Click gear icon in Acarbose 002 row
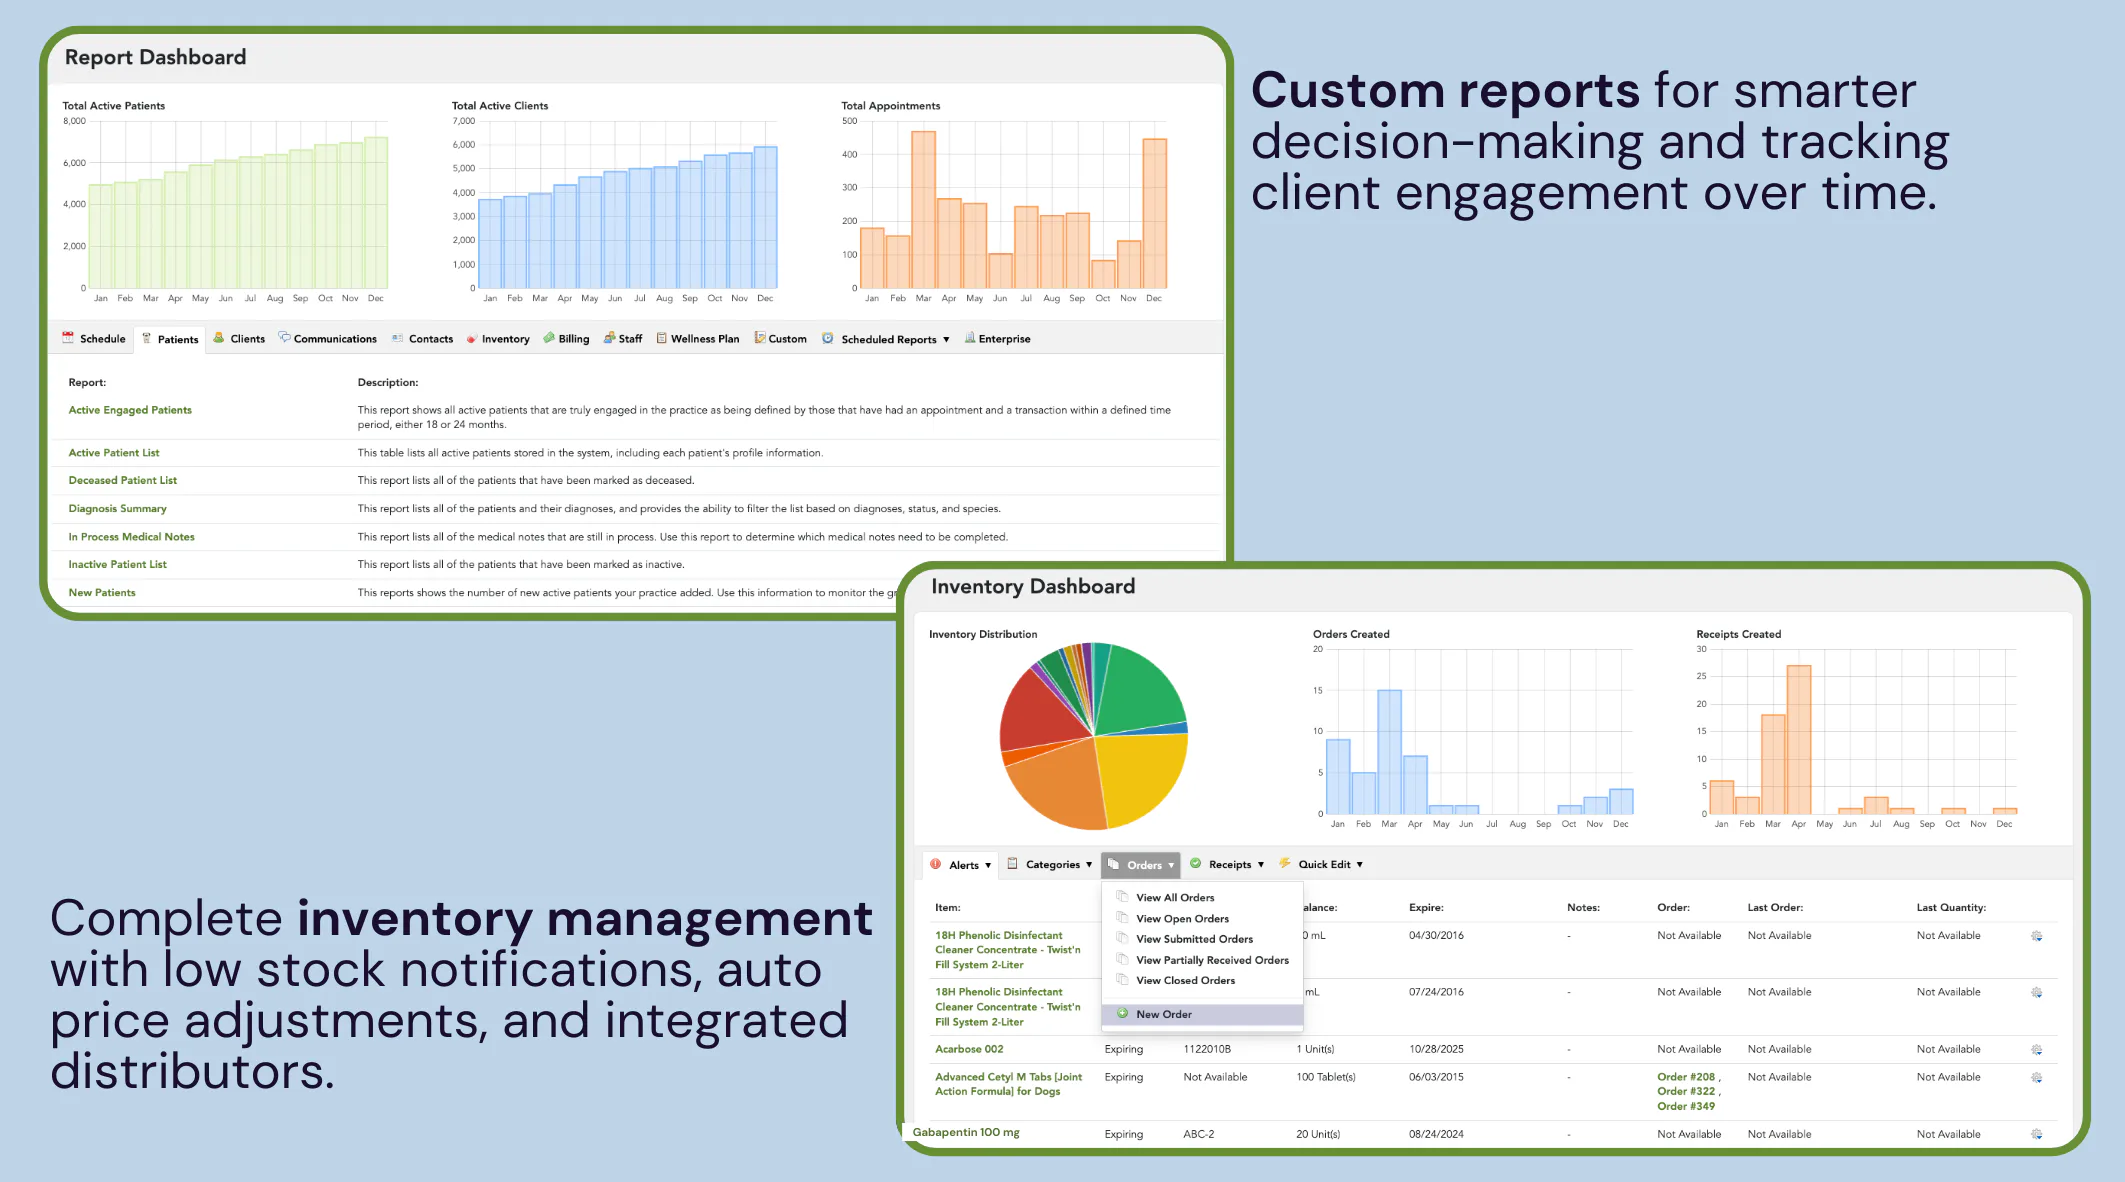The height and width of the screenshot is (1182, 2125). (2037, 1050)
